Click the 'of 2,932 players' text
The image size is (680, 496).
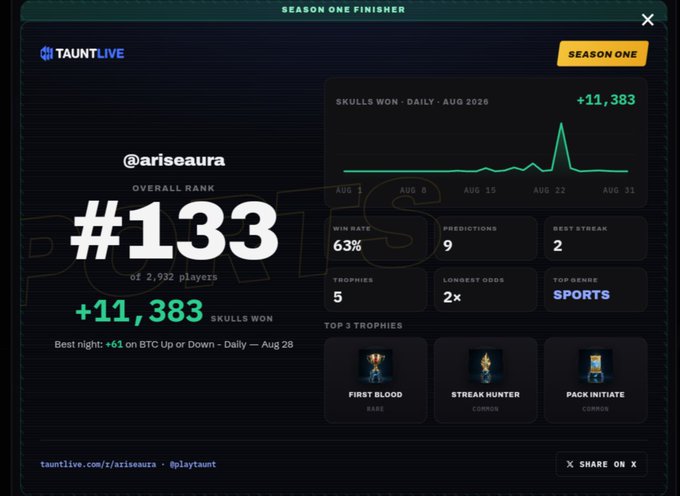[174, 277]
